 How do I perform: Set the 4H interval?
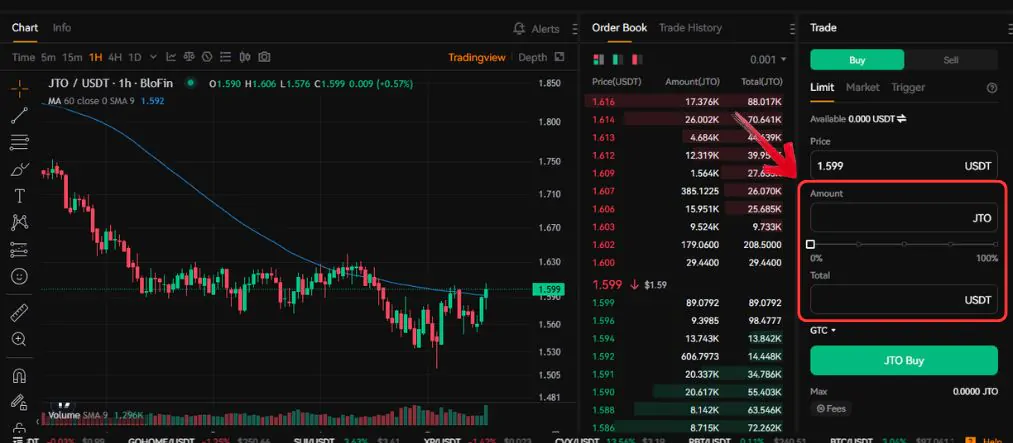(x=115, y=57)
